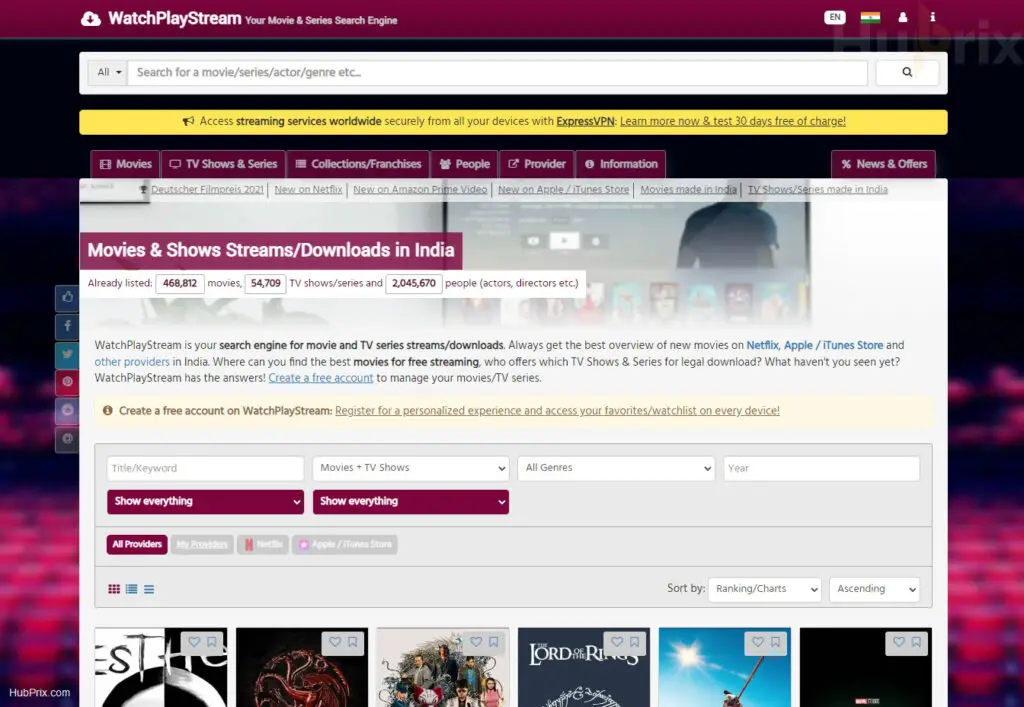
Task: Bookmark the Lord of the Rings poster
Action: (635, 642)
